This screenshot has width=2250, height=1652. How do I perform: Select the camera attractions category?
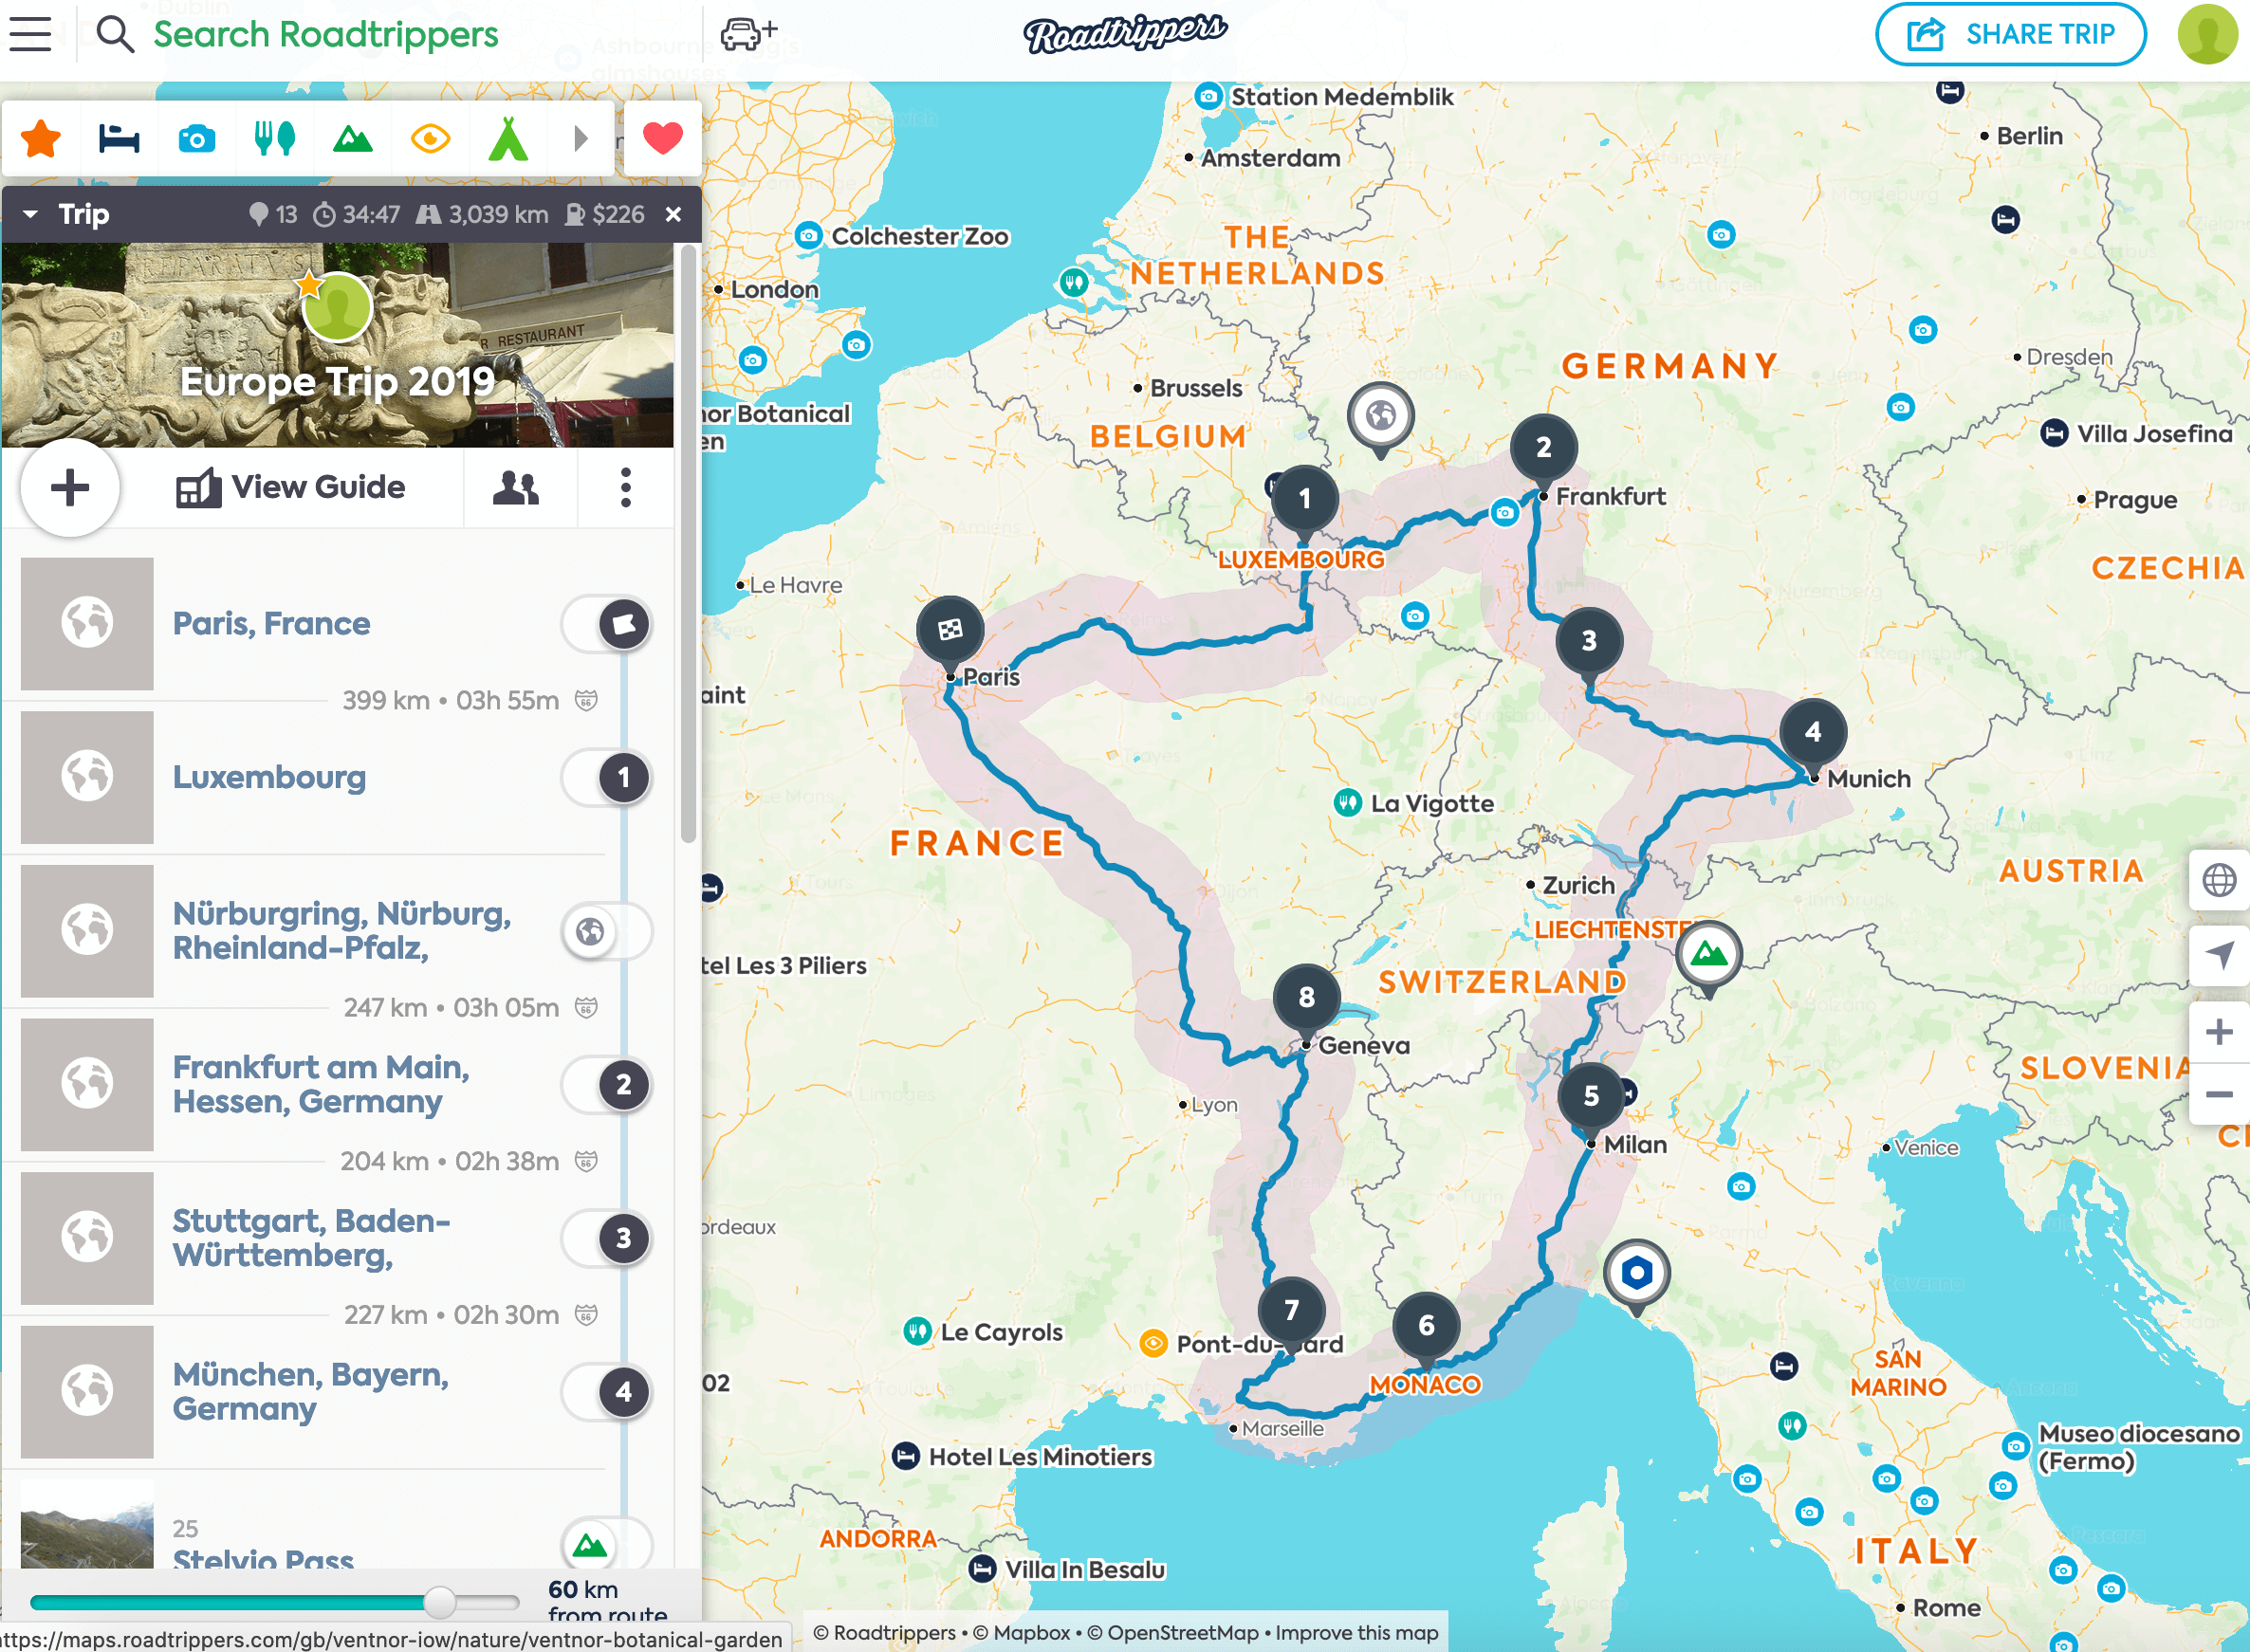pos(196,138)
